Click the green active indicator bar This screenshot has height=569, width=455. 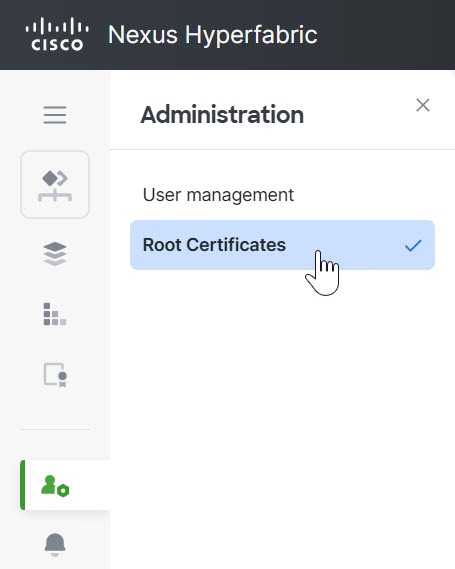tap(22, 485)
